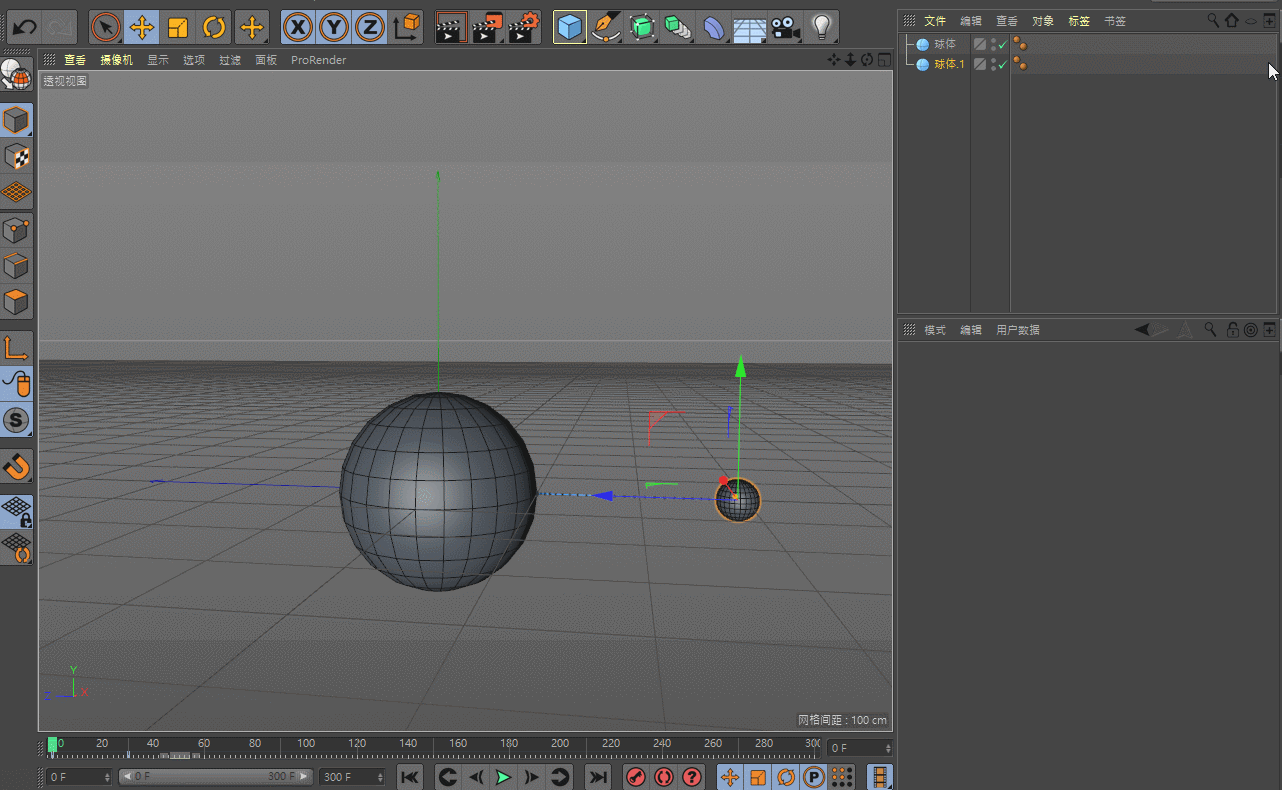The width and height of the screenshot is (1282, 790).
Task: Select the 球体 object in the Object Manager
Action: (945, 44)
